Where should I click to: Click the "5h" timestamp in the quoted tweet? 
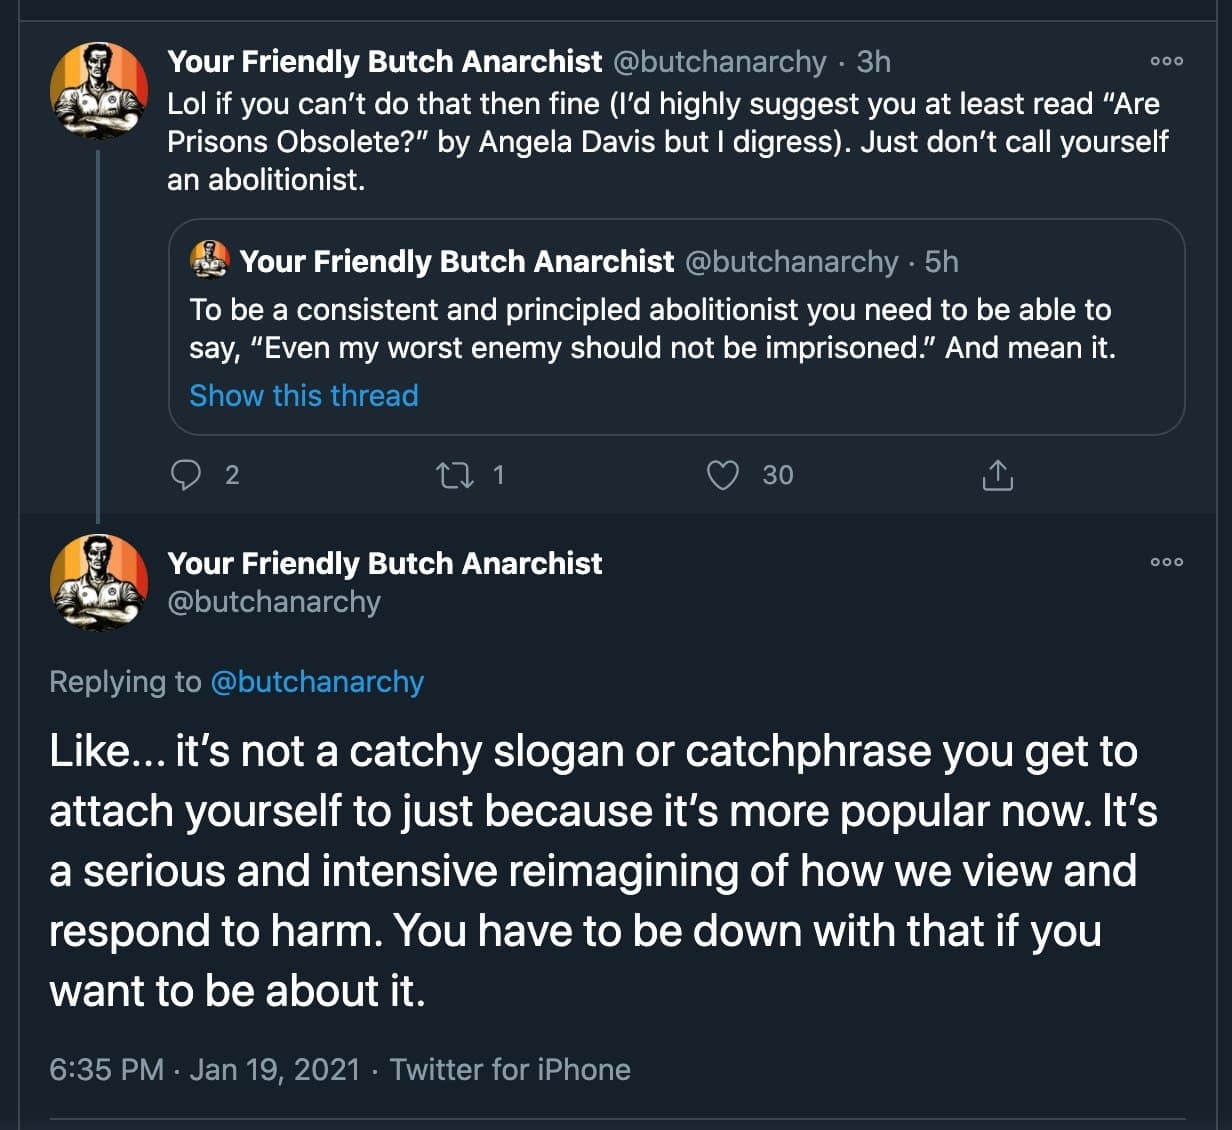[x=942, y=262]
